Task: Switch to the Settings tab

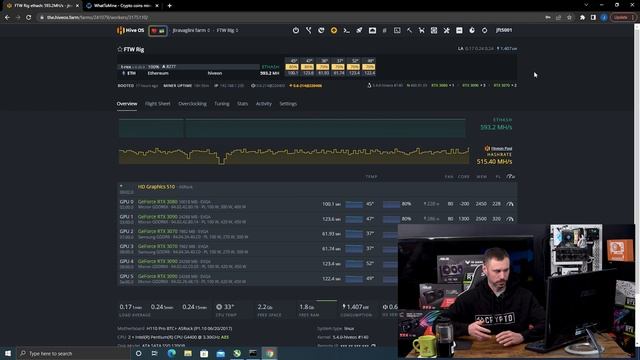Action: [x=288, y=104]
